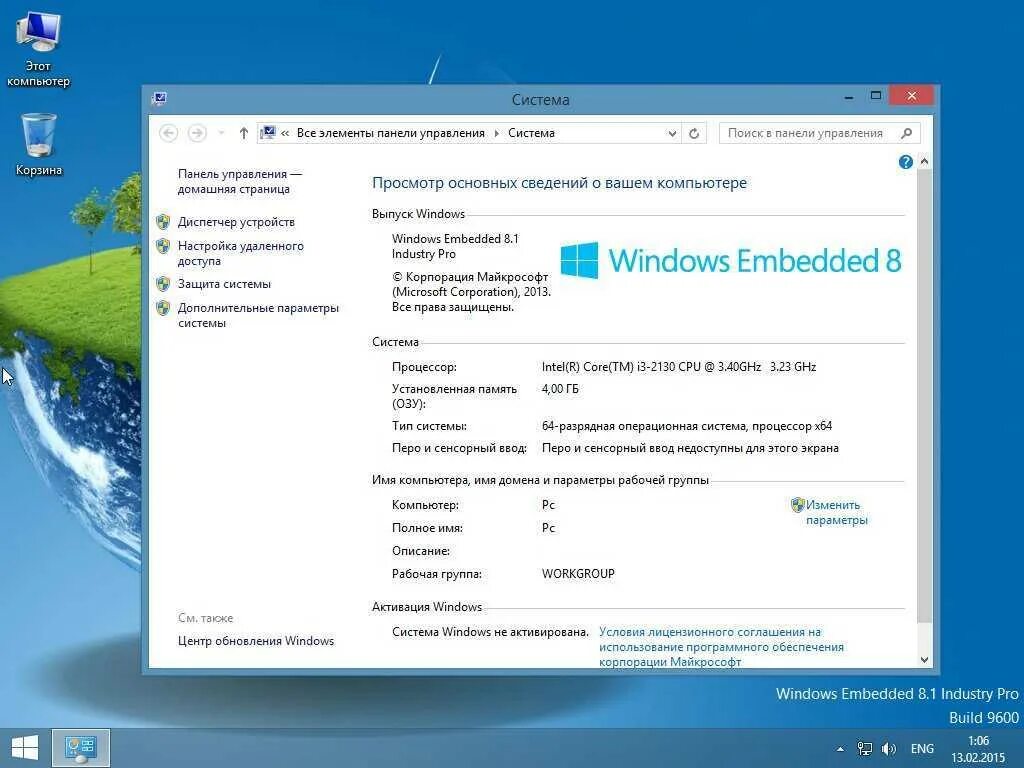Image resolution: width=1024 pixels, height=768 pixels.
Task: Open Центр обновления Windows link
Action: tap(256, 641)
